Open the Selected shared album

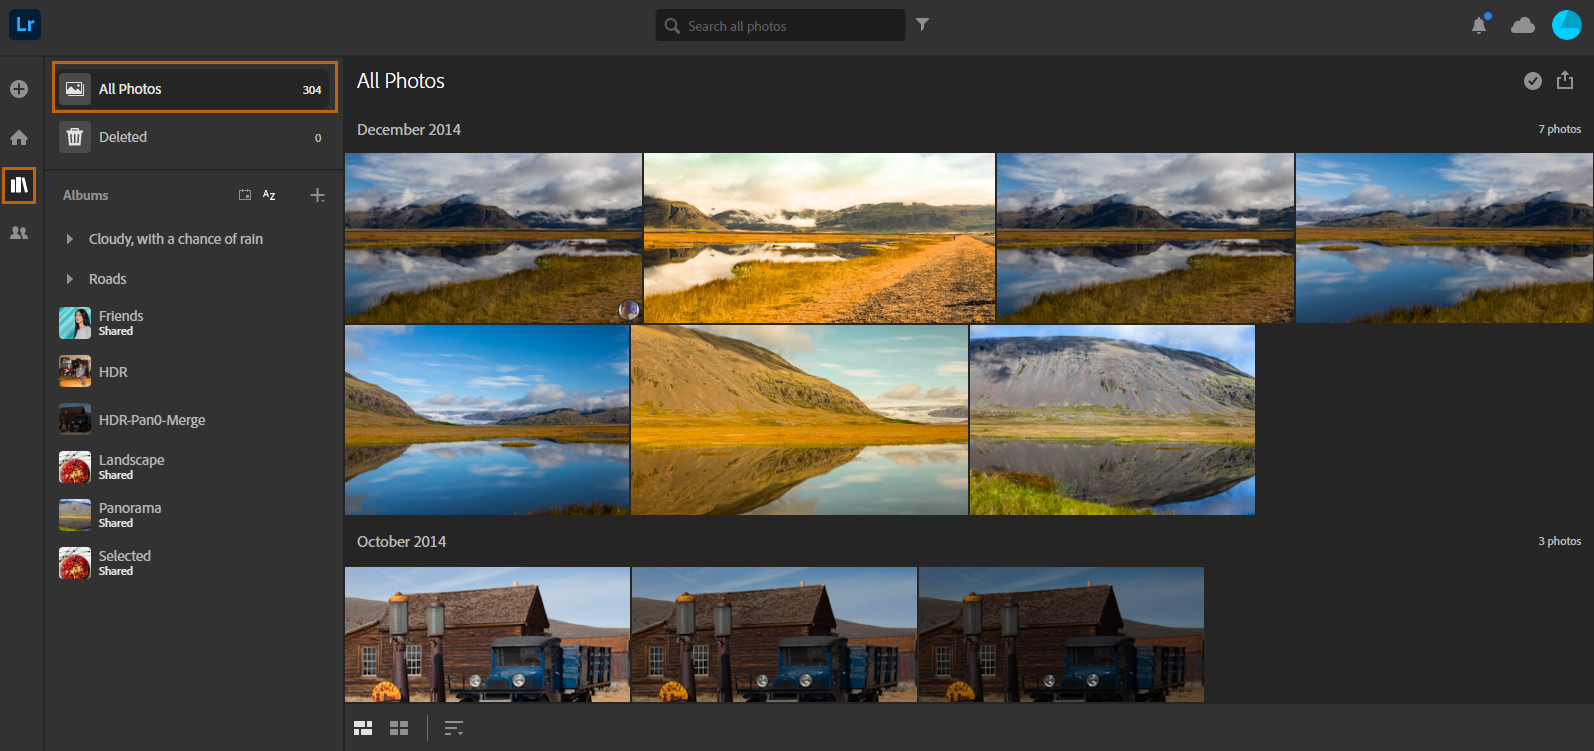[x=195, y=563]
